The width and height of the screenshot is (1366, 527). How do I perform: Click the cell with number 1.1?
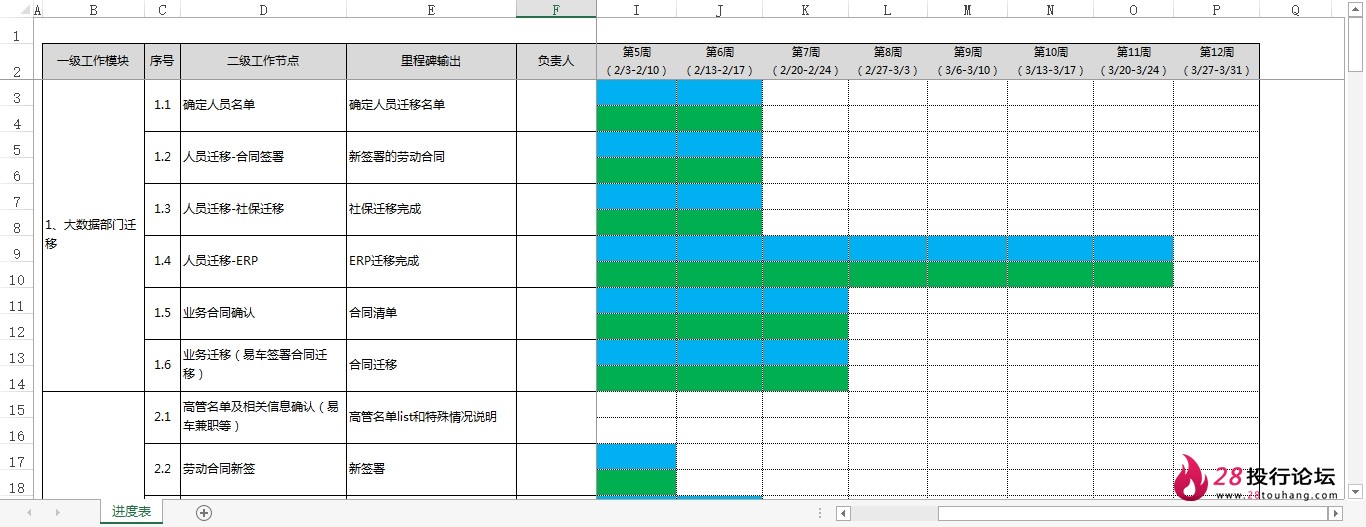[x=162, y=105]
